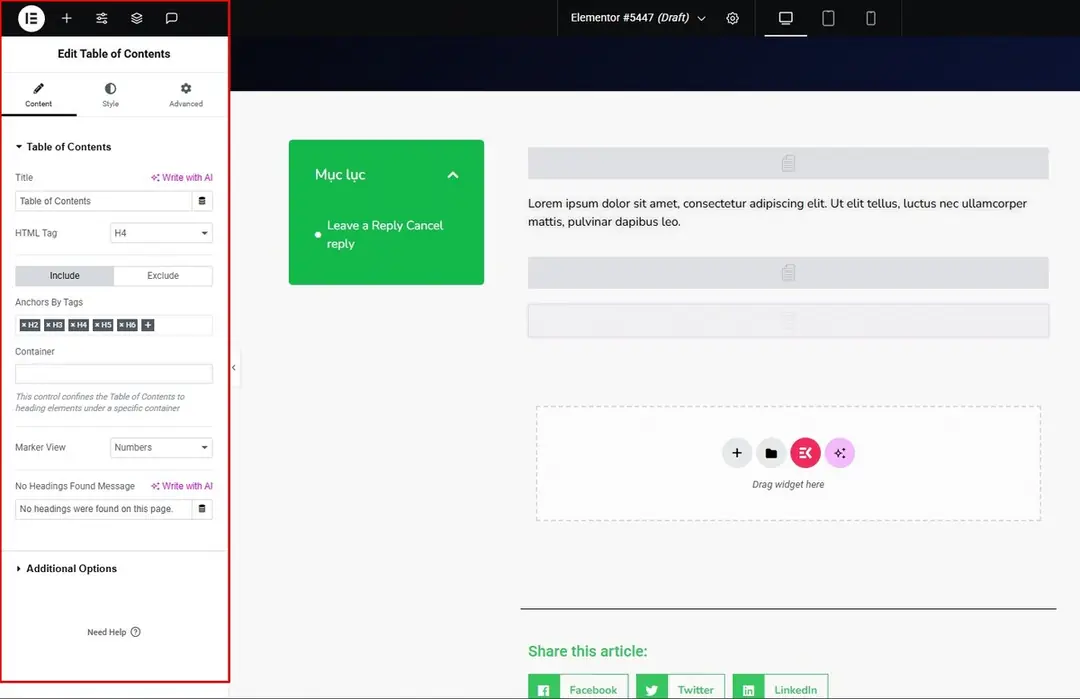Remove the H2 anchor tag

[x=24, y=325]
